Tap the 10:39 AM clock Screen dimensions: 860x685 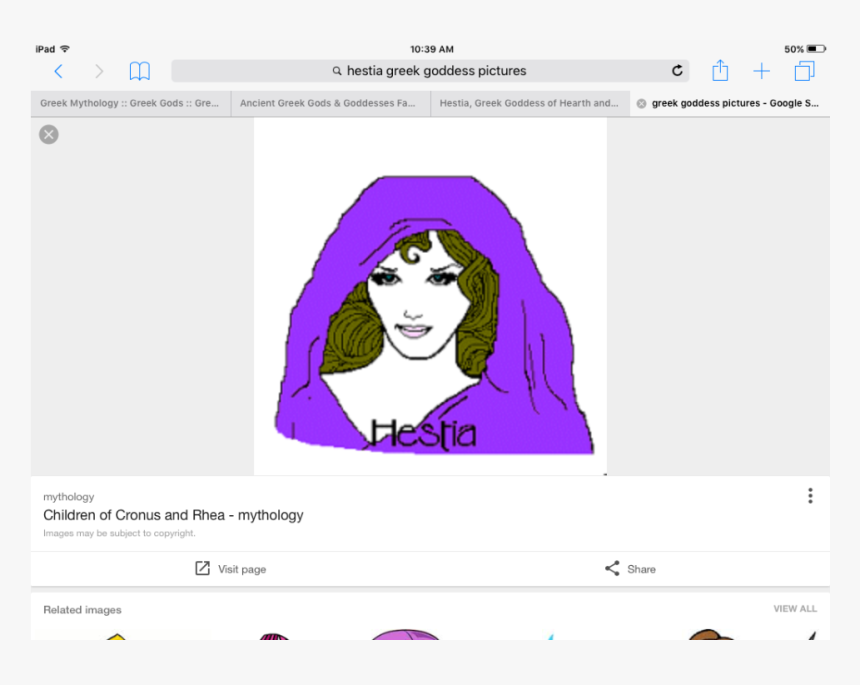432,49
